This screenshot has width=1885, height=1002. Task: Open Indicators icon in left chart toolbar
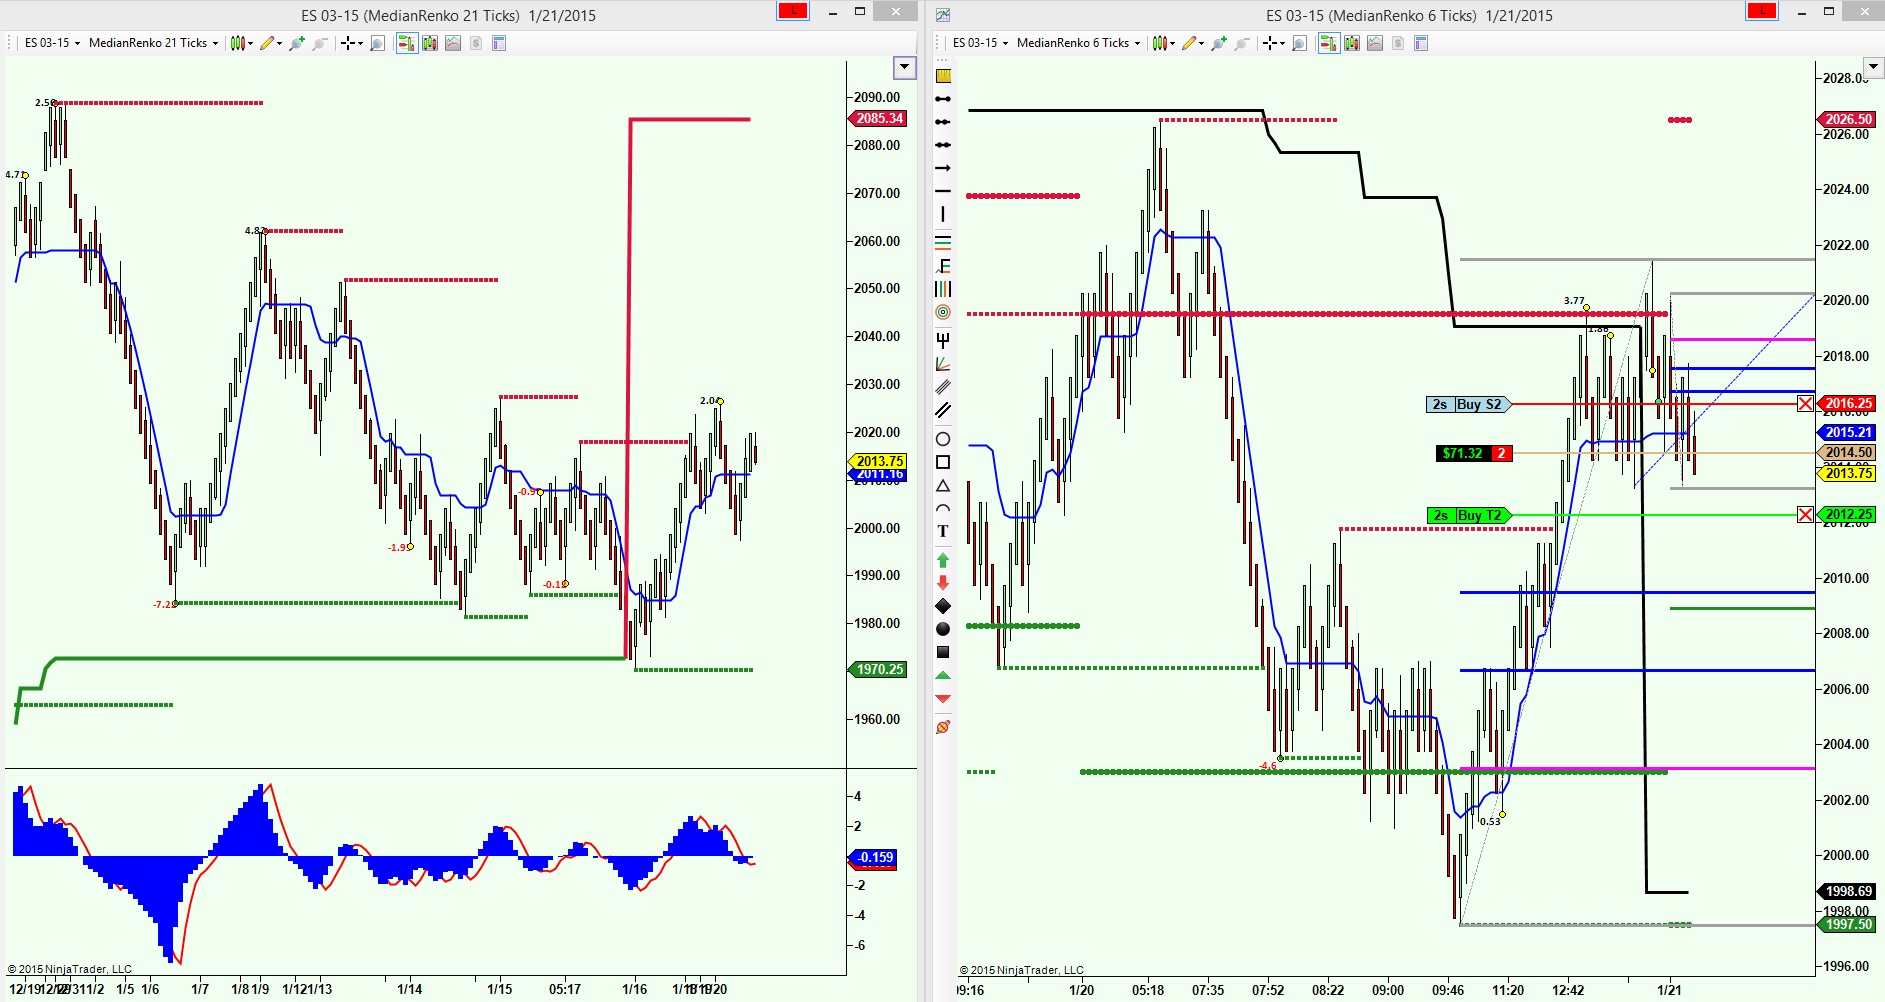[x=453, y=43]
